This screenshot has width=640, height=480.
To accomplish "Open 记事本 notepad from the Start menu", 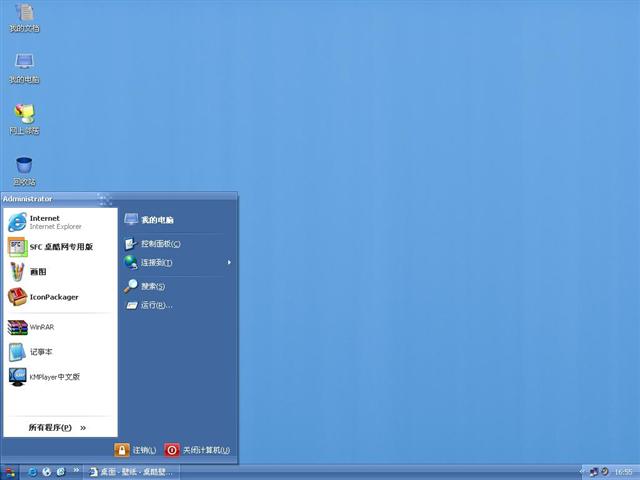I will point(60,352).
